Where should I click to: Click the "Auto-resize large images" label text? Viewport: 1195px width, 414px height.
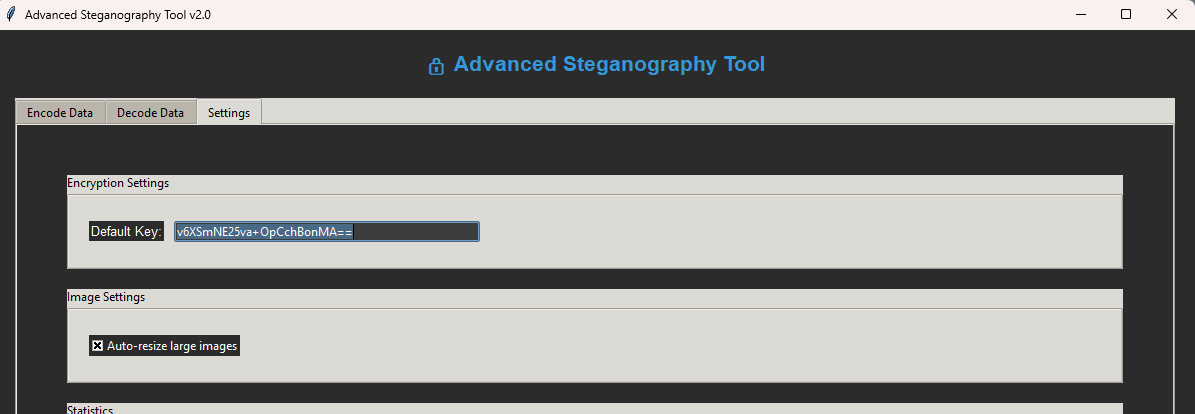[172, 346]
